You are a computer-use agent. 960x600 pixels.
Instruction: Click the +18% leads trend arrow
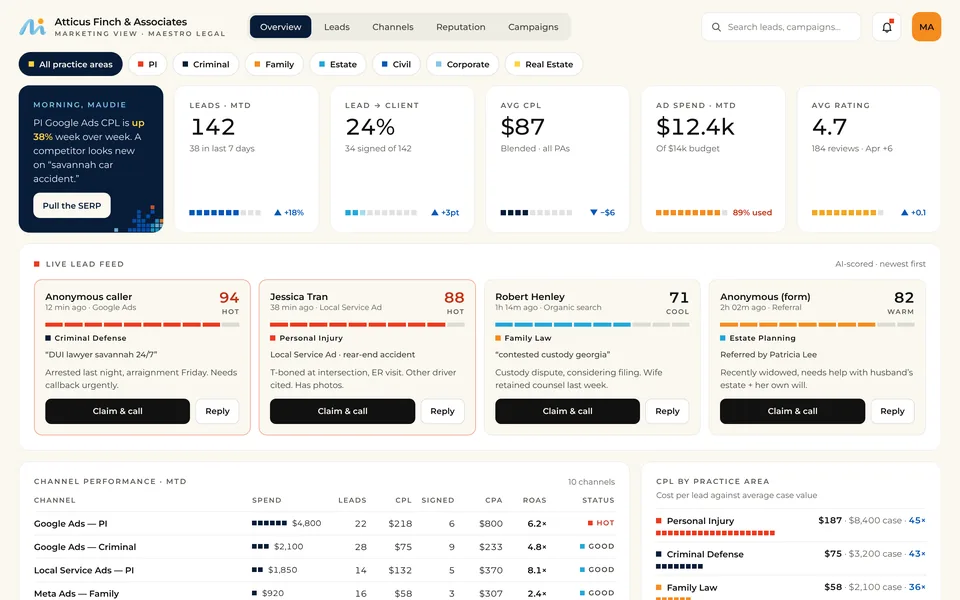coord(277,212)
